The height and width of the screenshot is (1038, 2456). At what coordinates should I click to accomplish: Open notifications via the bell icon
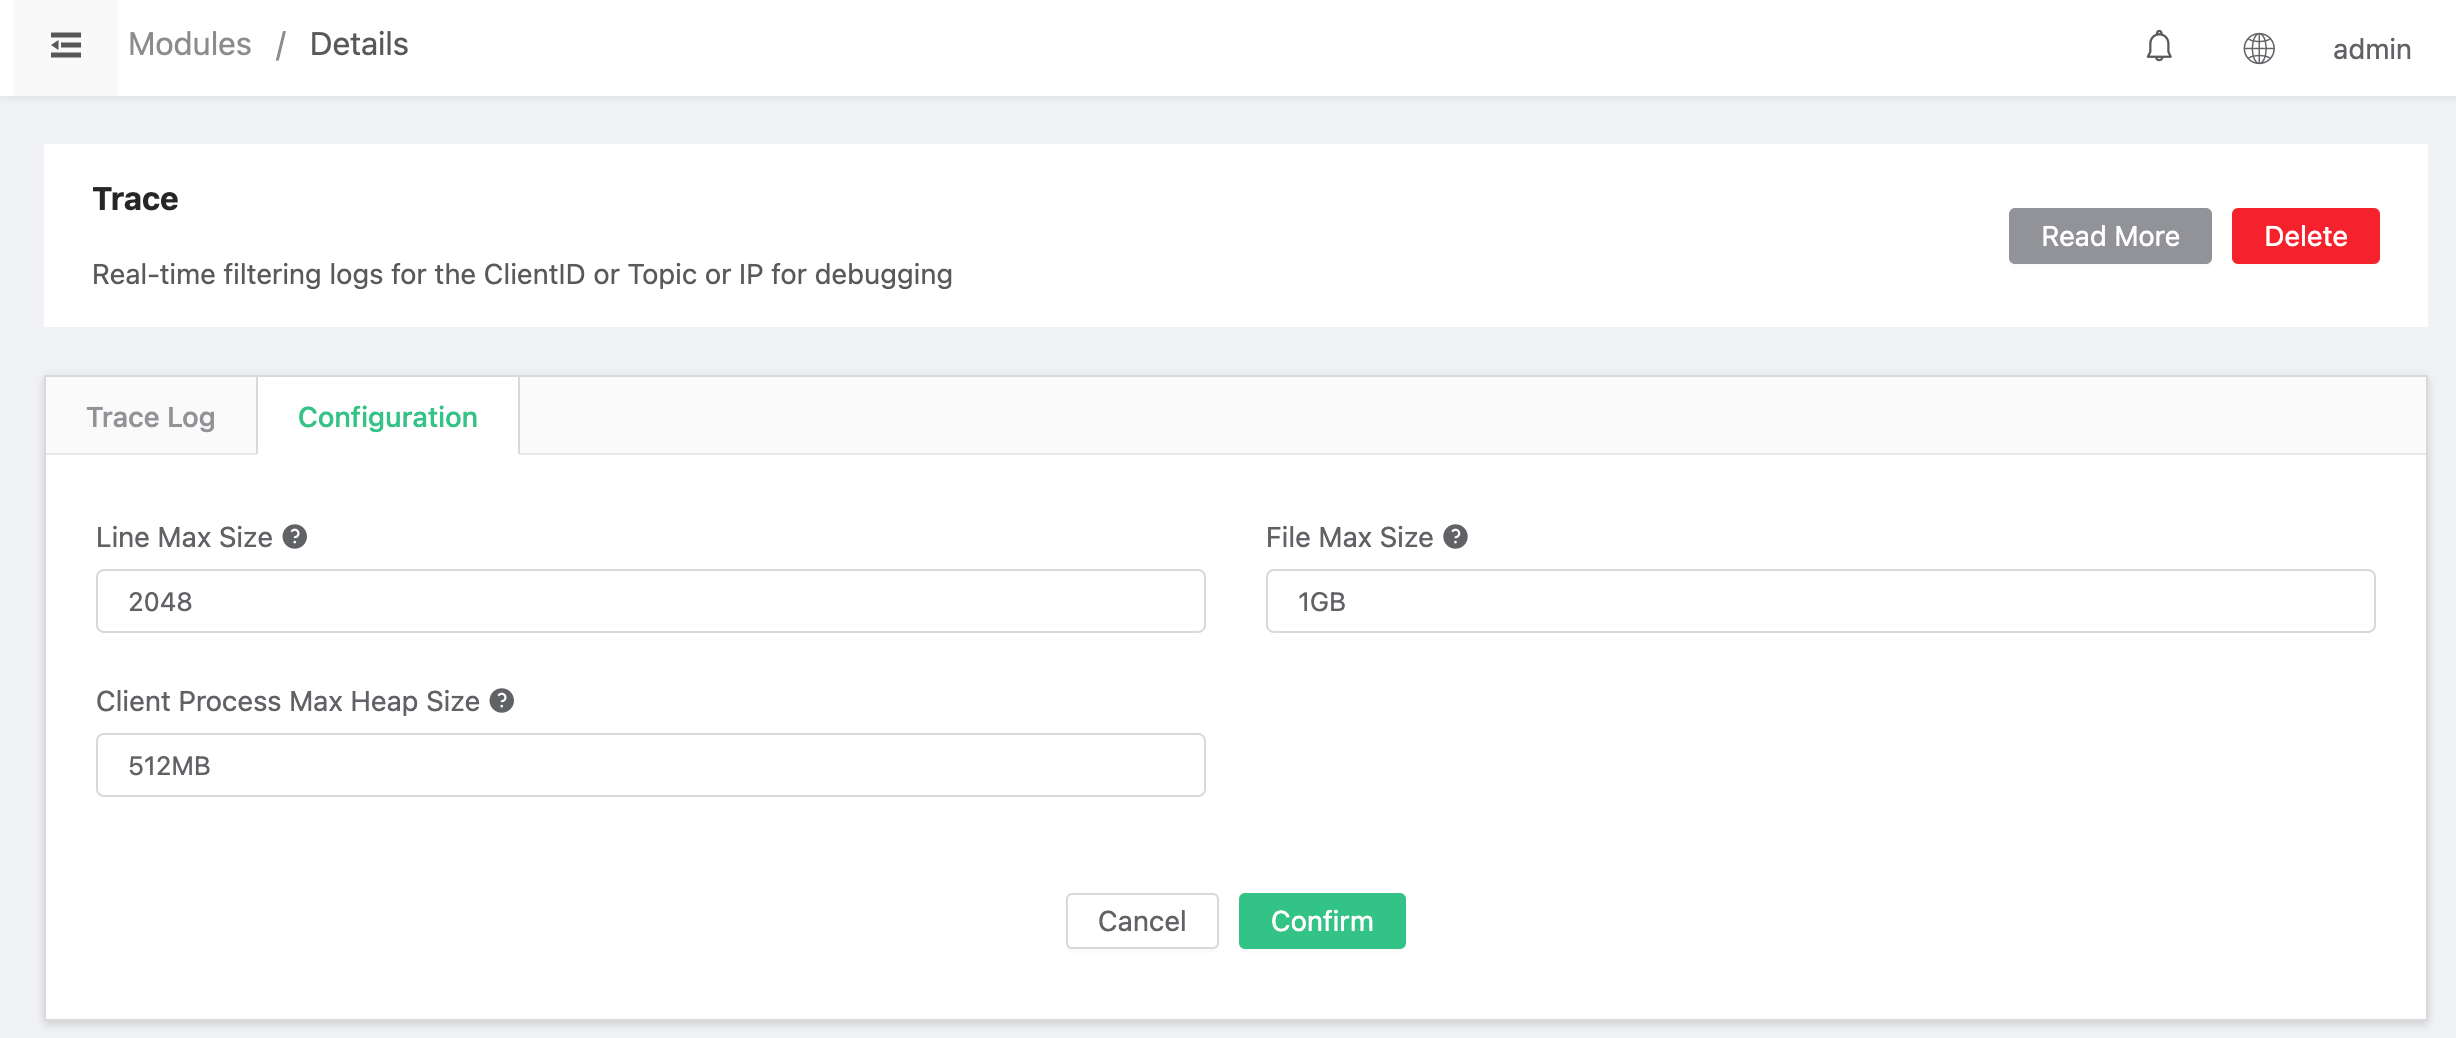(2159, 47)
